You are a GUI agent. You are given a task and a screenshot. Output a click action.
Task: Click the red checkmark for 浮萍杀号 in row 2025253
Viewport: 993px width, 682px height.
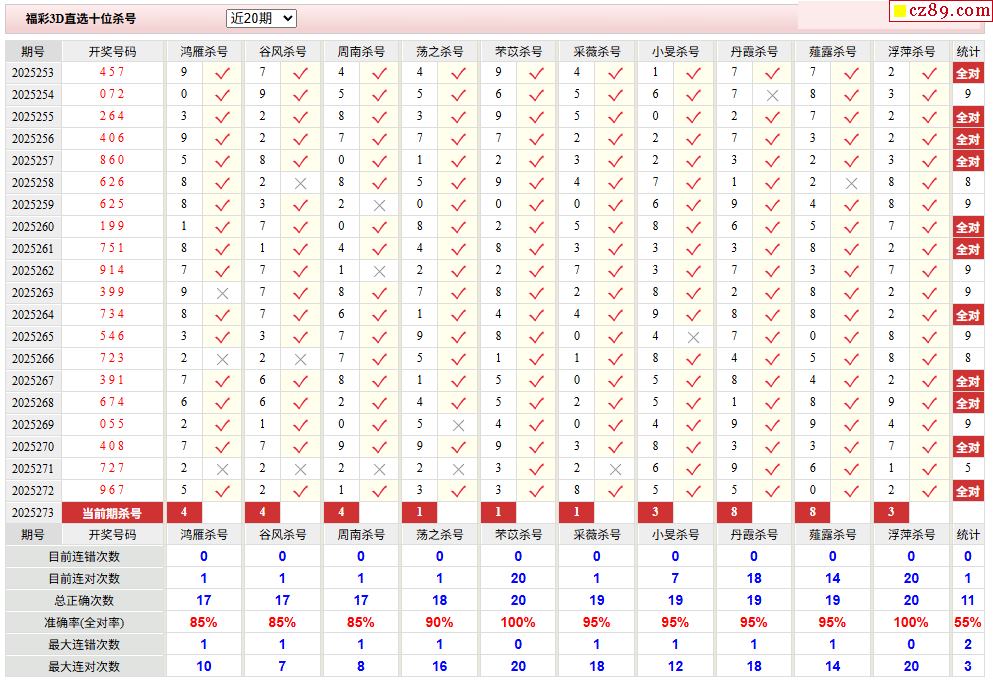coord(929,73)
